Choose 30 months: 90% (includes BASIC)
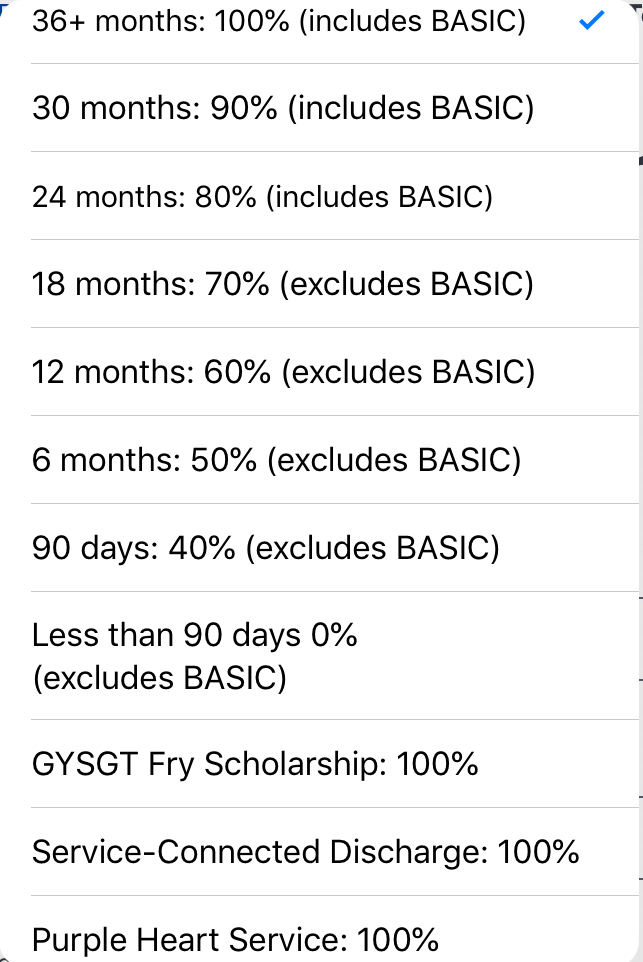Viewport: 643px width, 962px height. pos(283,108)
